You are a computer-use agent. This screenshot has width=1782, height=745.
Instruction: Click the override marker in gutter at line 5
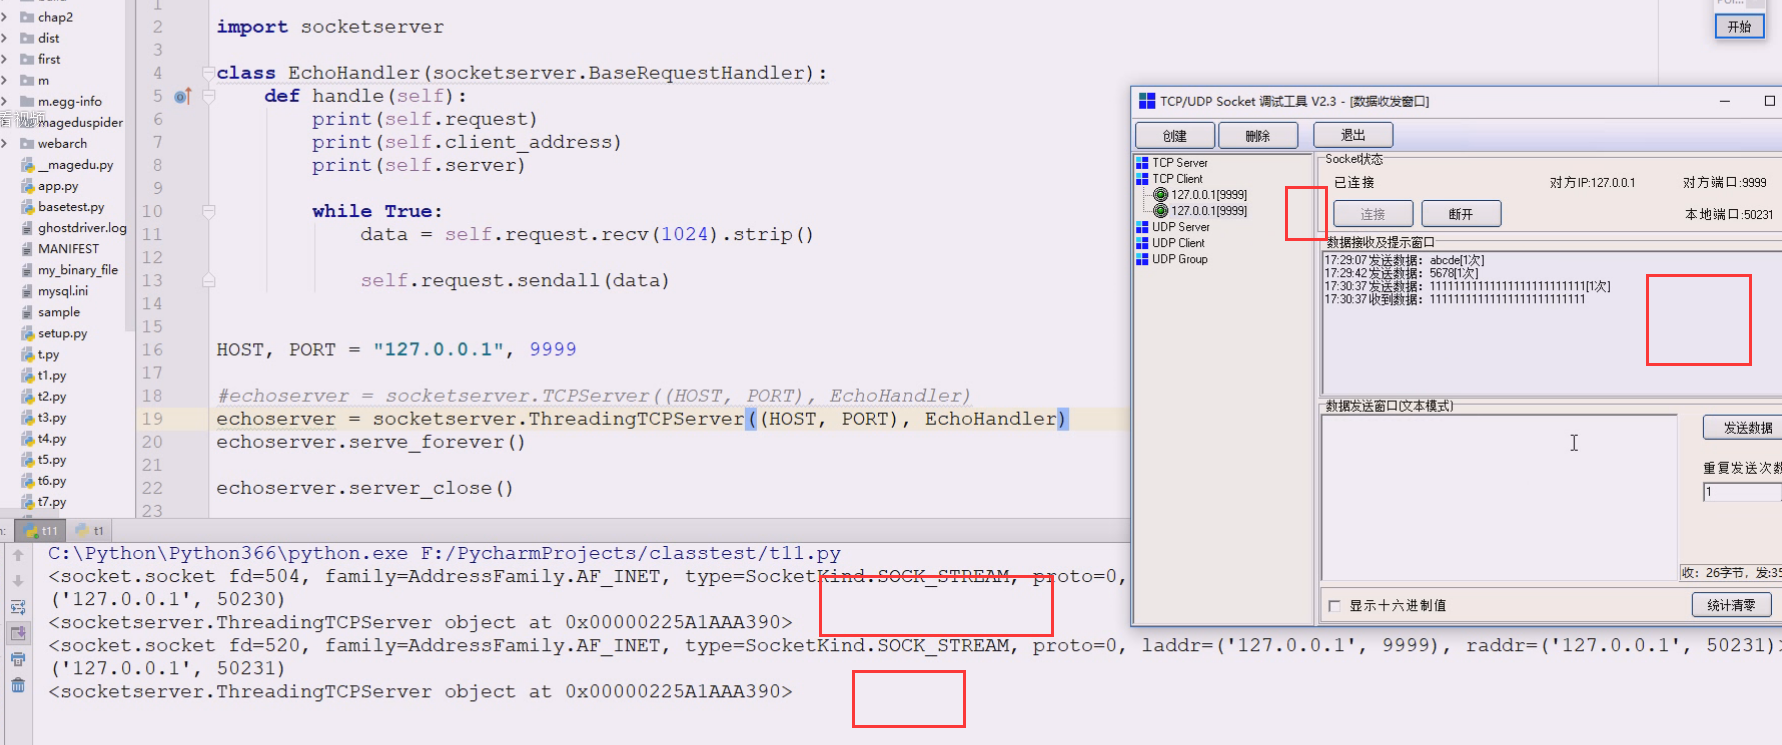pos(182,96)
